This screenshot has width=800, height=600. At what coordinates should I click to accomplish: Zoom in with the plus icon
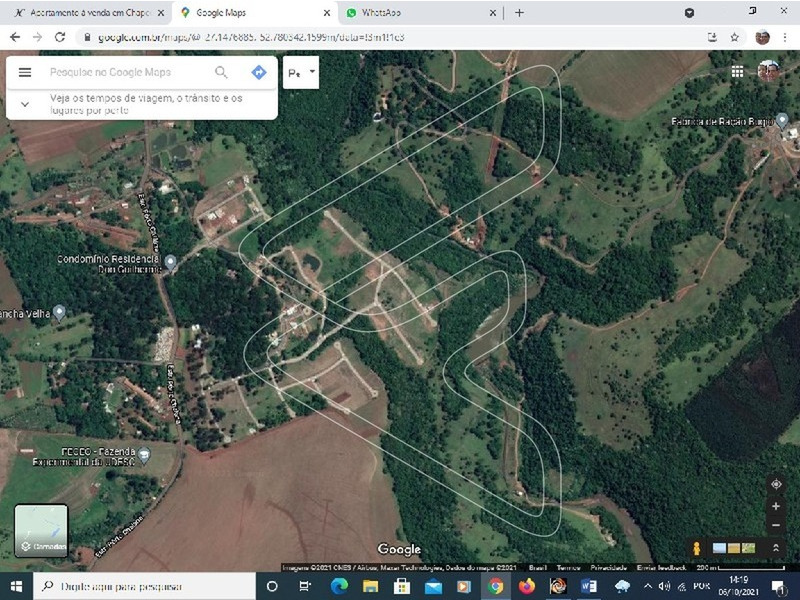pos(776,507)
